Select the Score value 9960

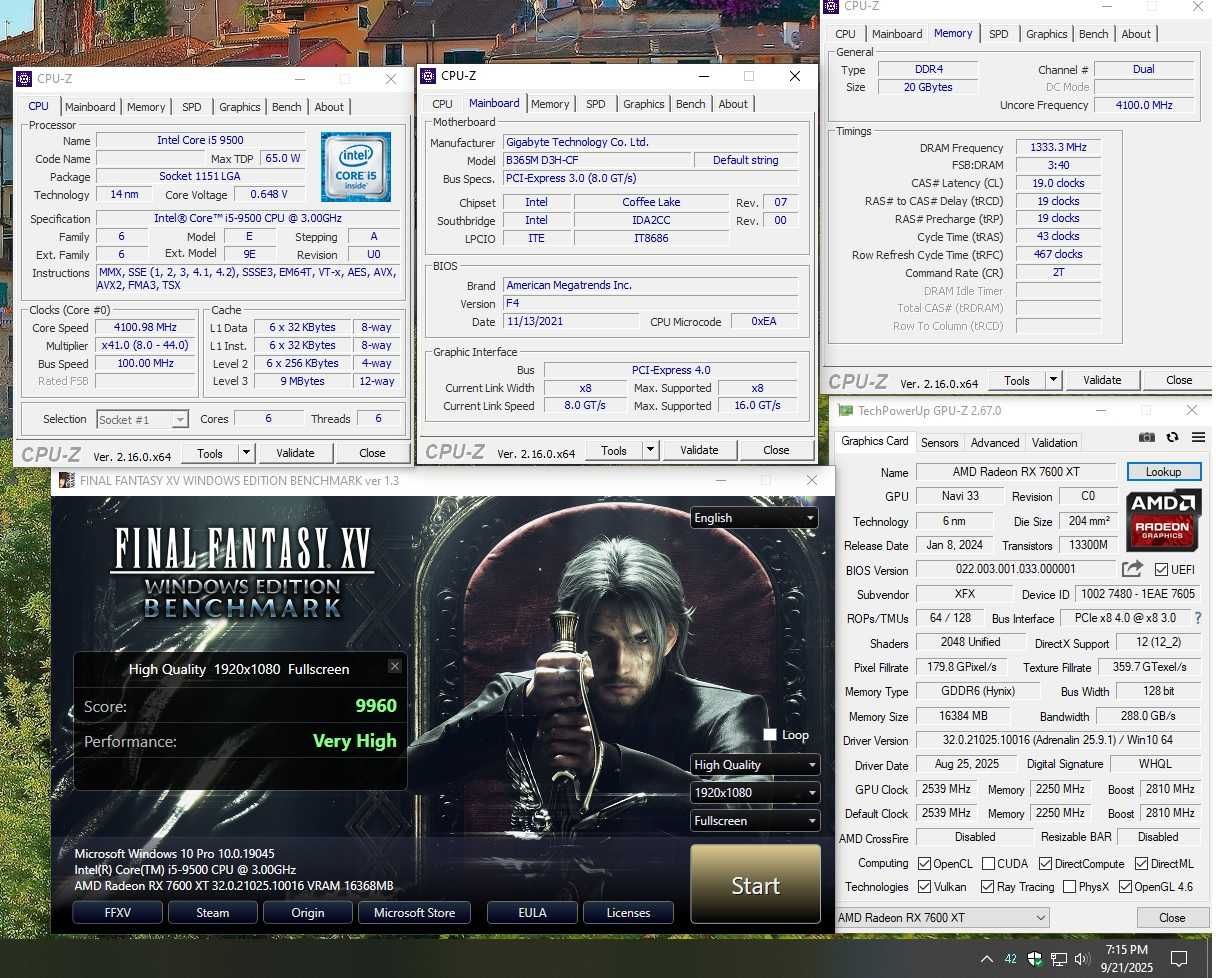(376, 706)
